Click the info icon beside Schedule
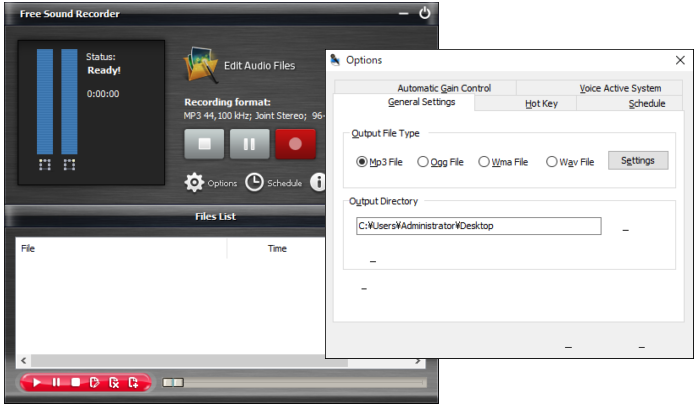 (x=319, y=182)
